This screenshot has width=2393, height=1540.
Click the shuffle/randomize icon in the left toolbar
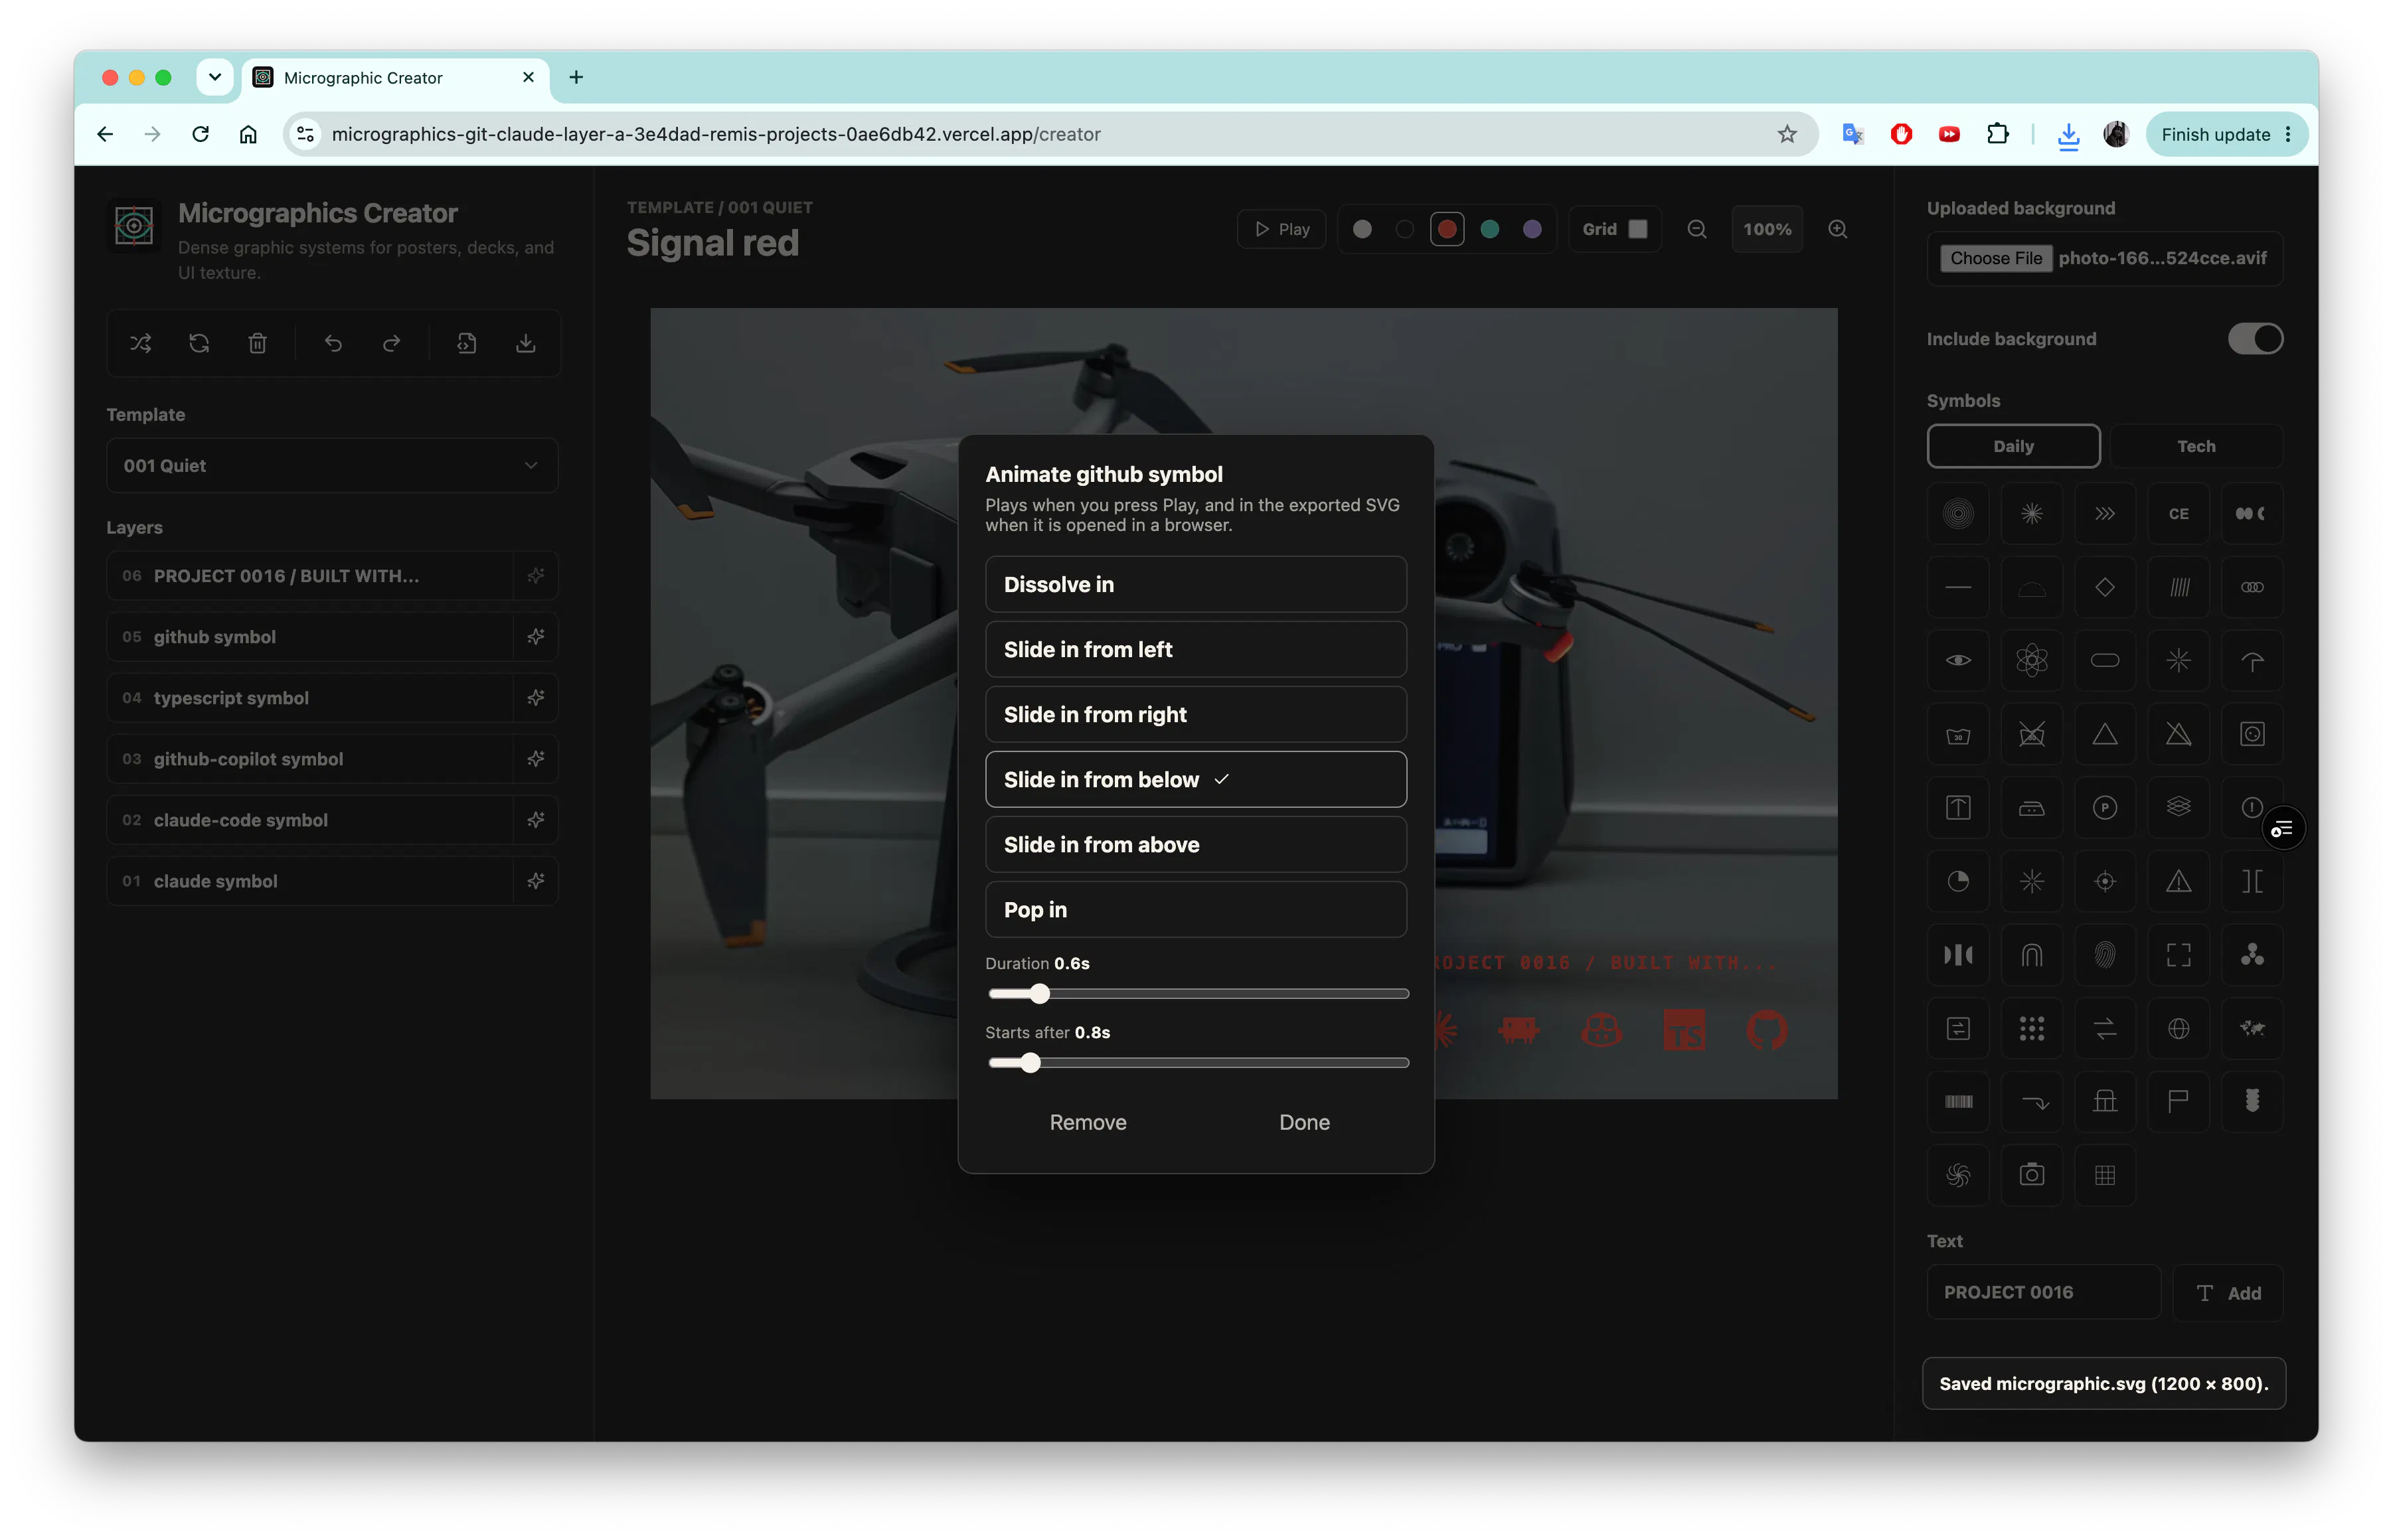tap(141, 344)
